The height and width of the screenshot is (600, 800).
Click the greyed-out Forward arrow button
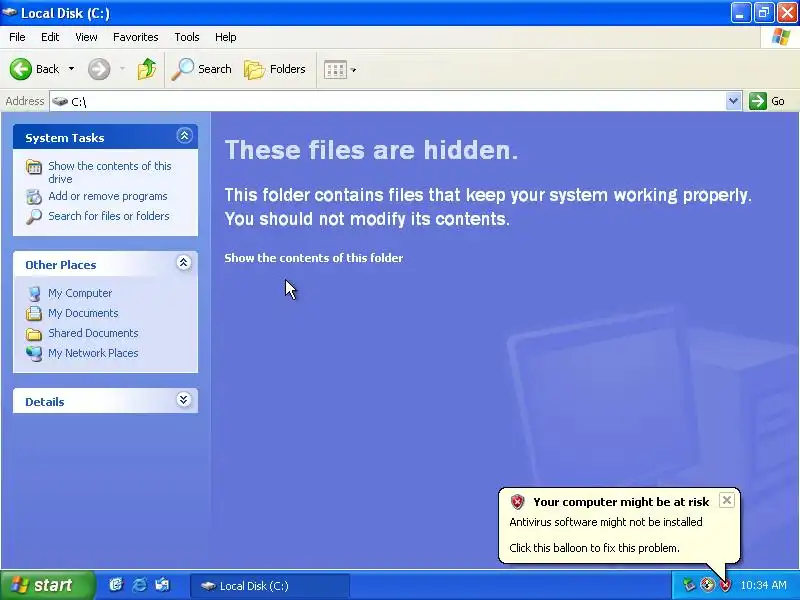pyautogui.click(x=99, y=69)
